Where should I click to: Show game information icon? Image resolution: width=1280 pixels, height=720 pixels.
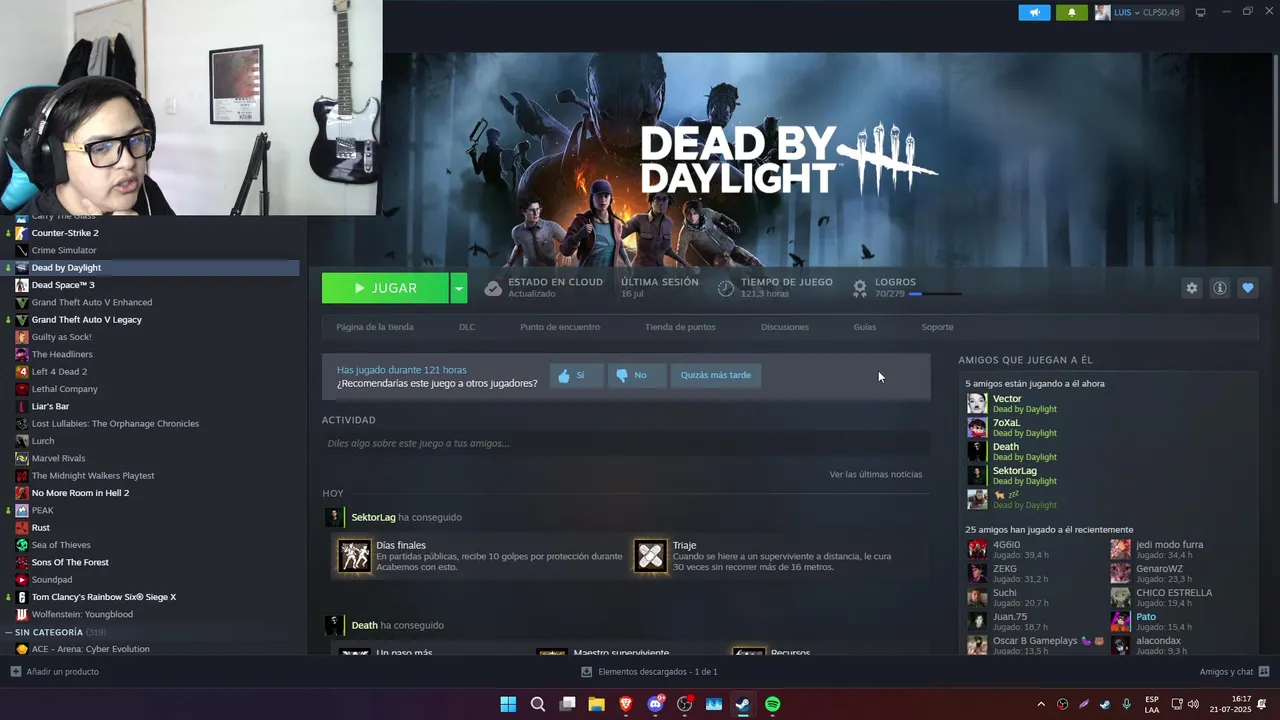coord(1220,288)
